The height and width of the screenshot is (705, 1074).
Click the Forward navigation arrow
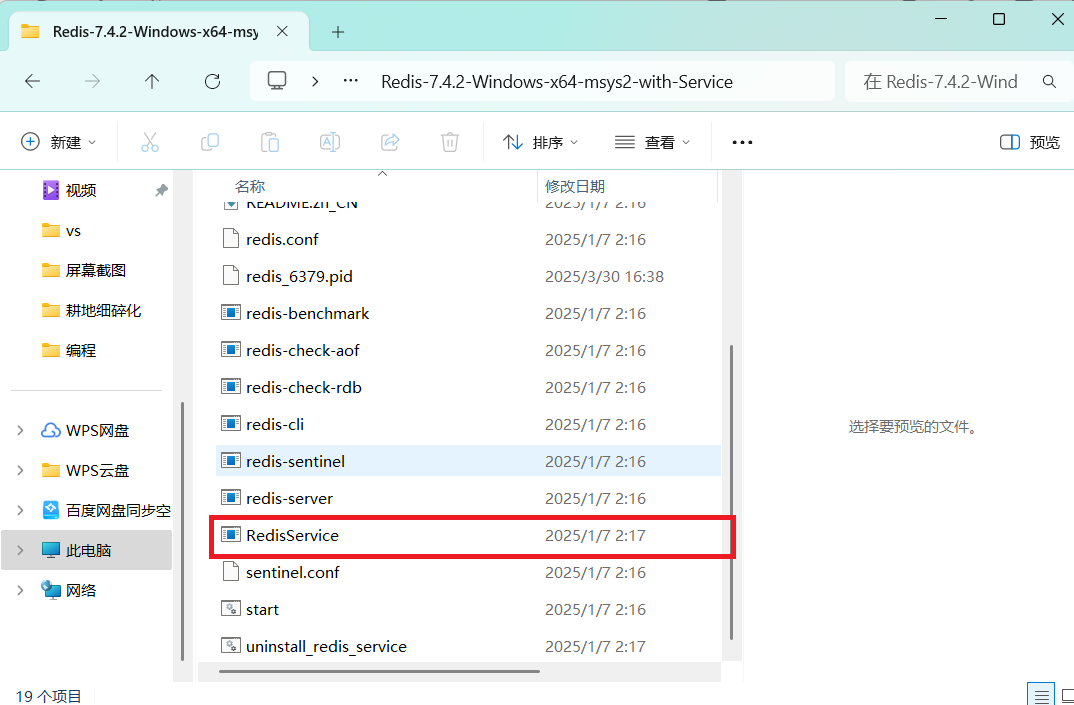pos(92,82)
